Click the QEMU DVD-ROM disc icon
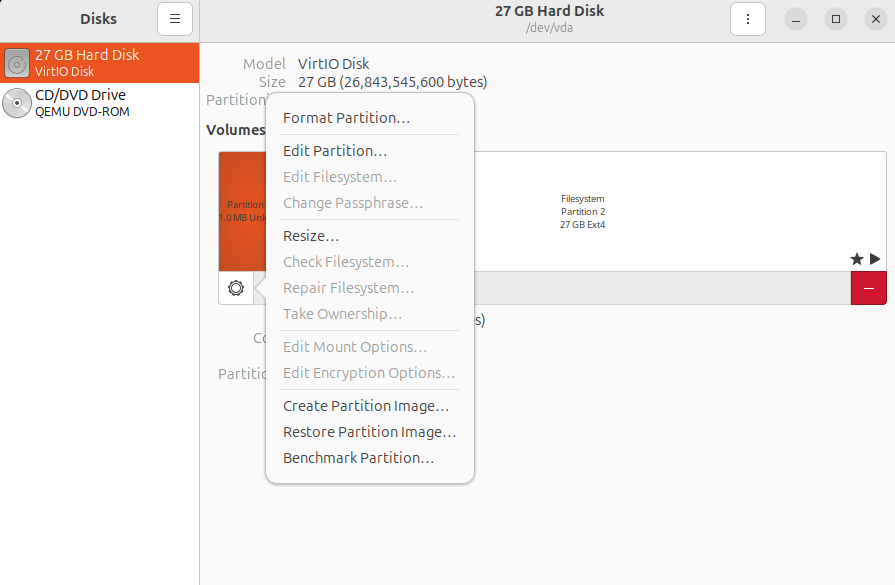Viewport: 895px width, 585px height. click(x=17, y=103)
